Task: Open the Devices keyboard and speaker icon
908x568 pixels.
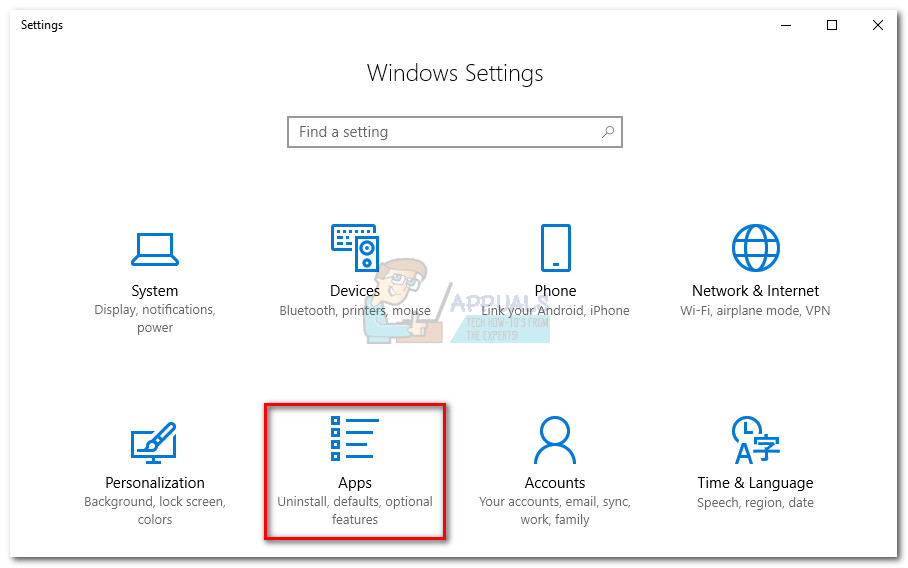Action: tap(355, 248)
